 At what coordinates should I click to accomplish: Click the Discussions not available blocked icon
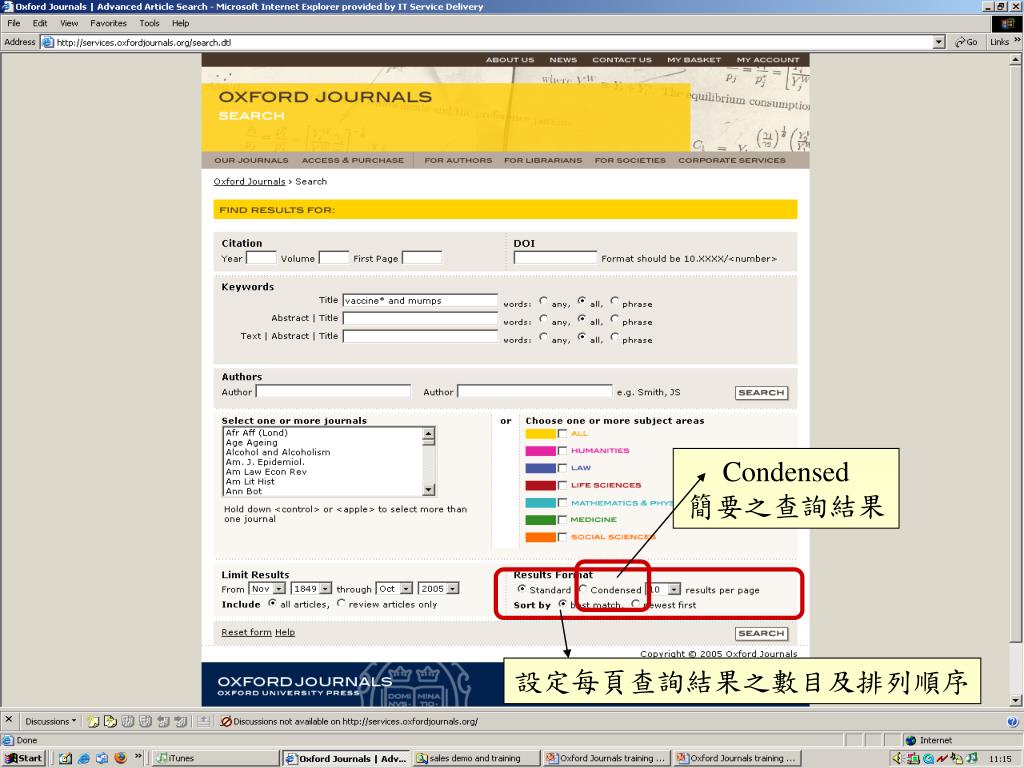tap(226, 722)
